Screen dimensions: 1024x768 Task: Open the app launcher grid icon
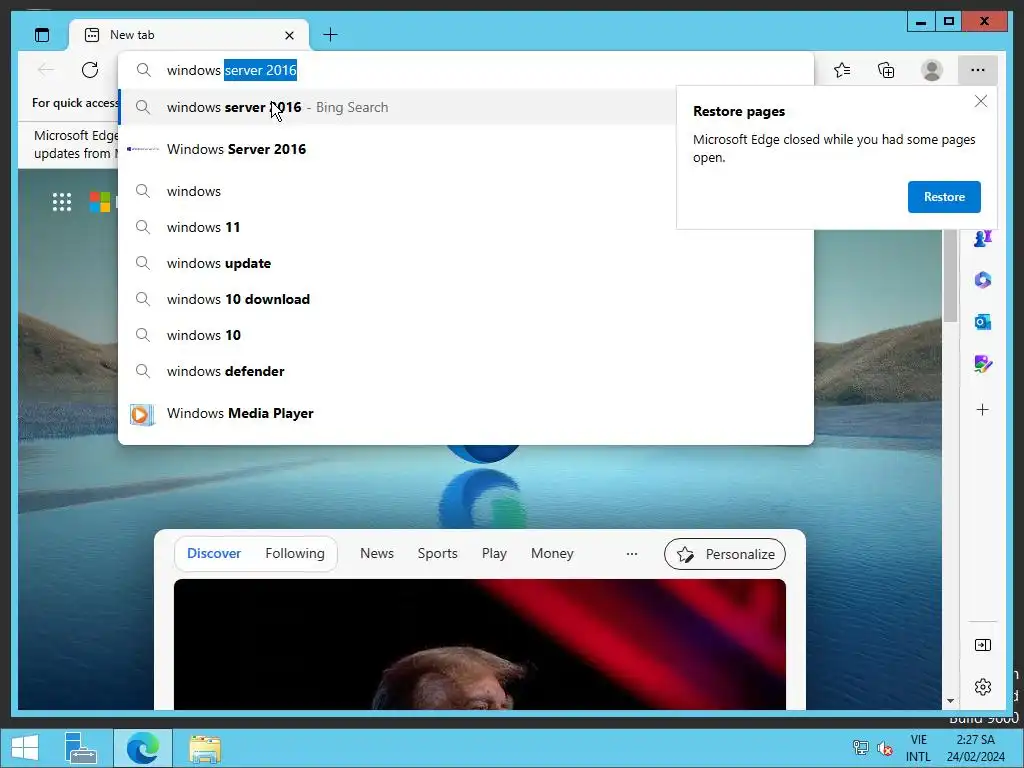pos(62,202)
